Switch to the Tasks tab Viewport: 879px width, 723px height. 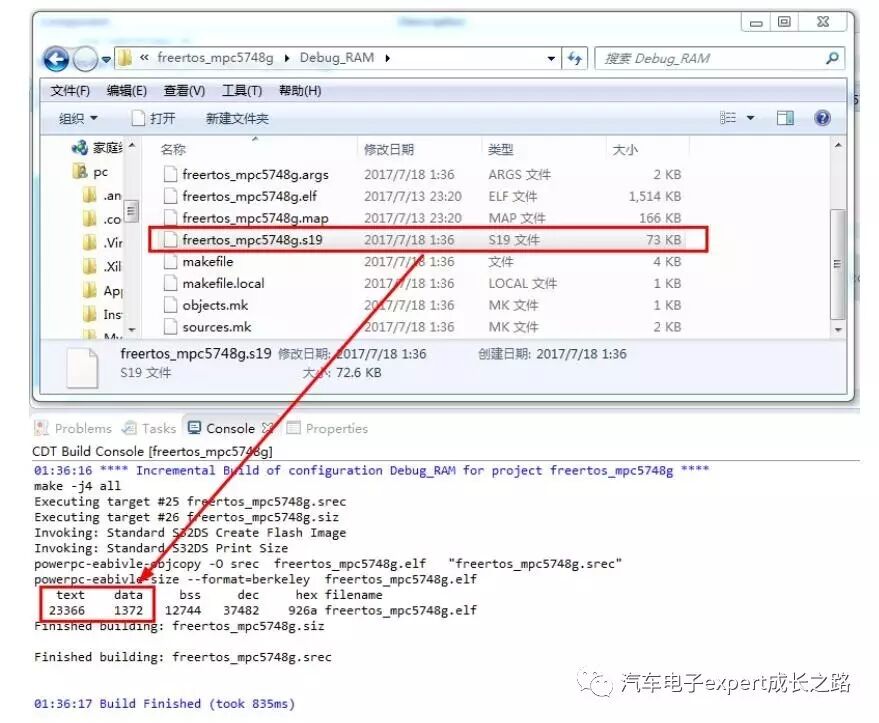(149, 428)
